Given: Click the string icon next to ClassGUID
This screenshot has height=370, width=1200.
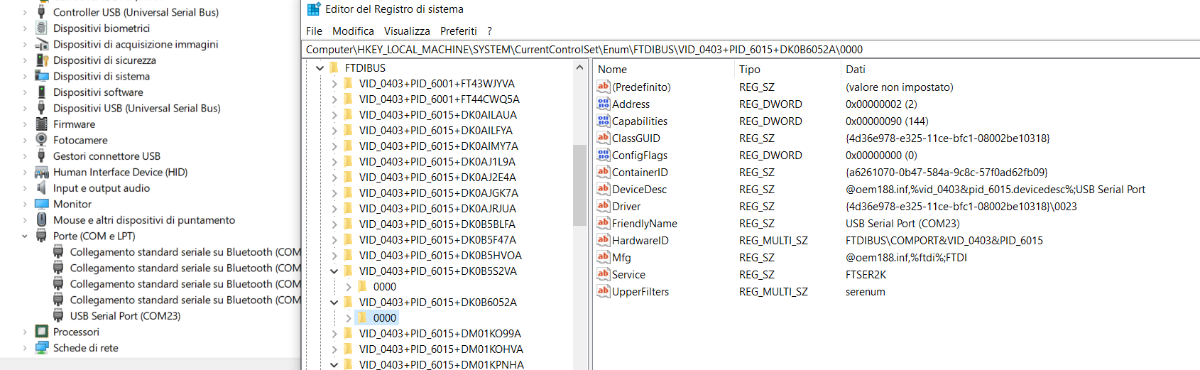Looking at the screenshot, I should 603,138.
